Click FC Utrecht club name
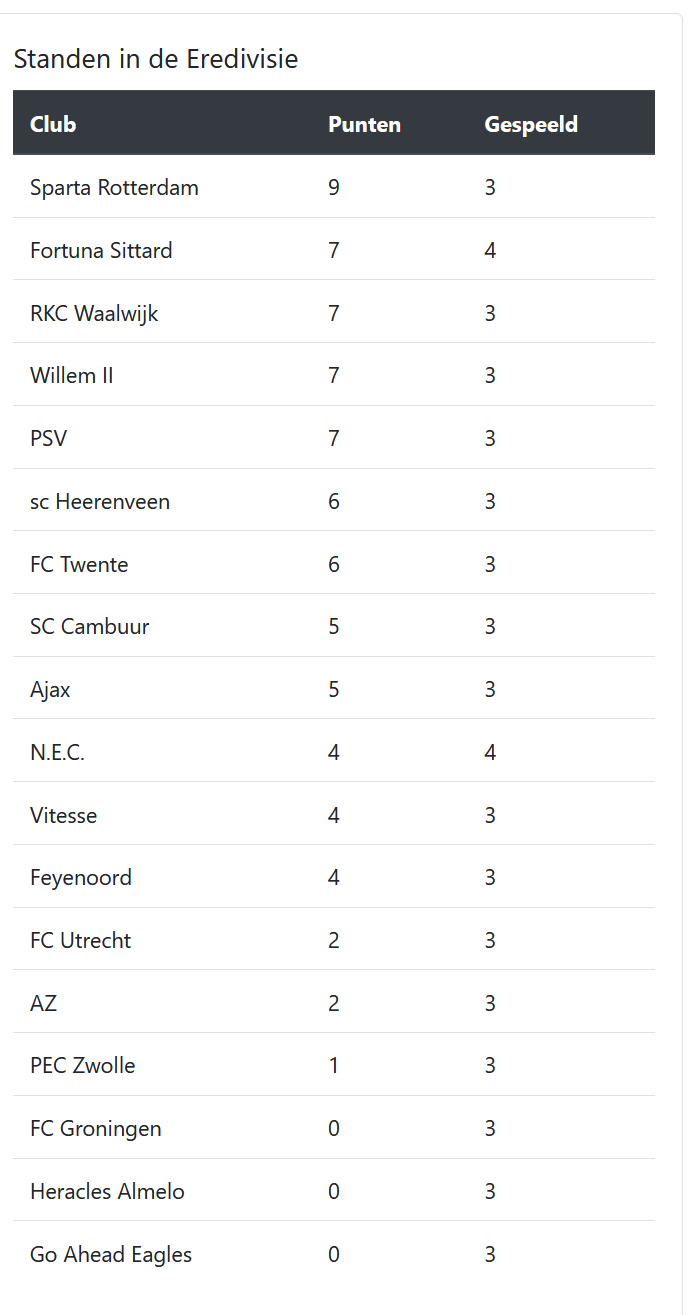Screen dimensions: 699x1315 coord(80,940)
